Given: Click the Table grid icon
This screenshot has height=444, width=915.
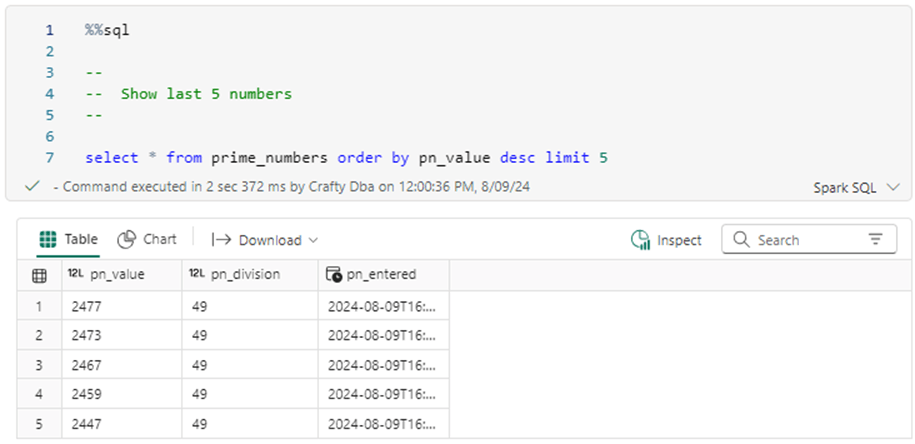Looking at the screenshot, I should pyautogui.click(x=47, y=240).
